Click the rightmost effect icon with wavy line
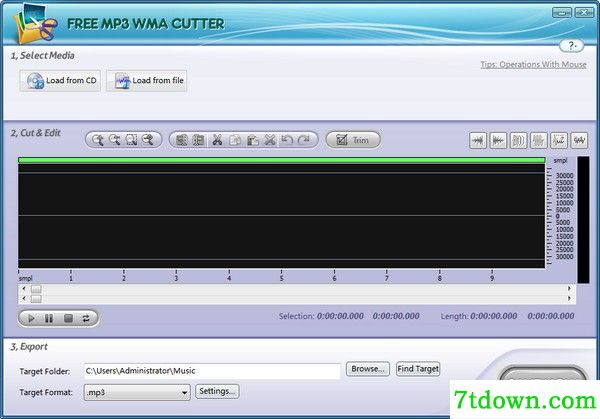 pos(579,140)
